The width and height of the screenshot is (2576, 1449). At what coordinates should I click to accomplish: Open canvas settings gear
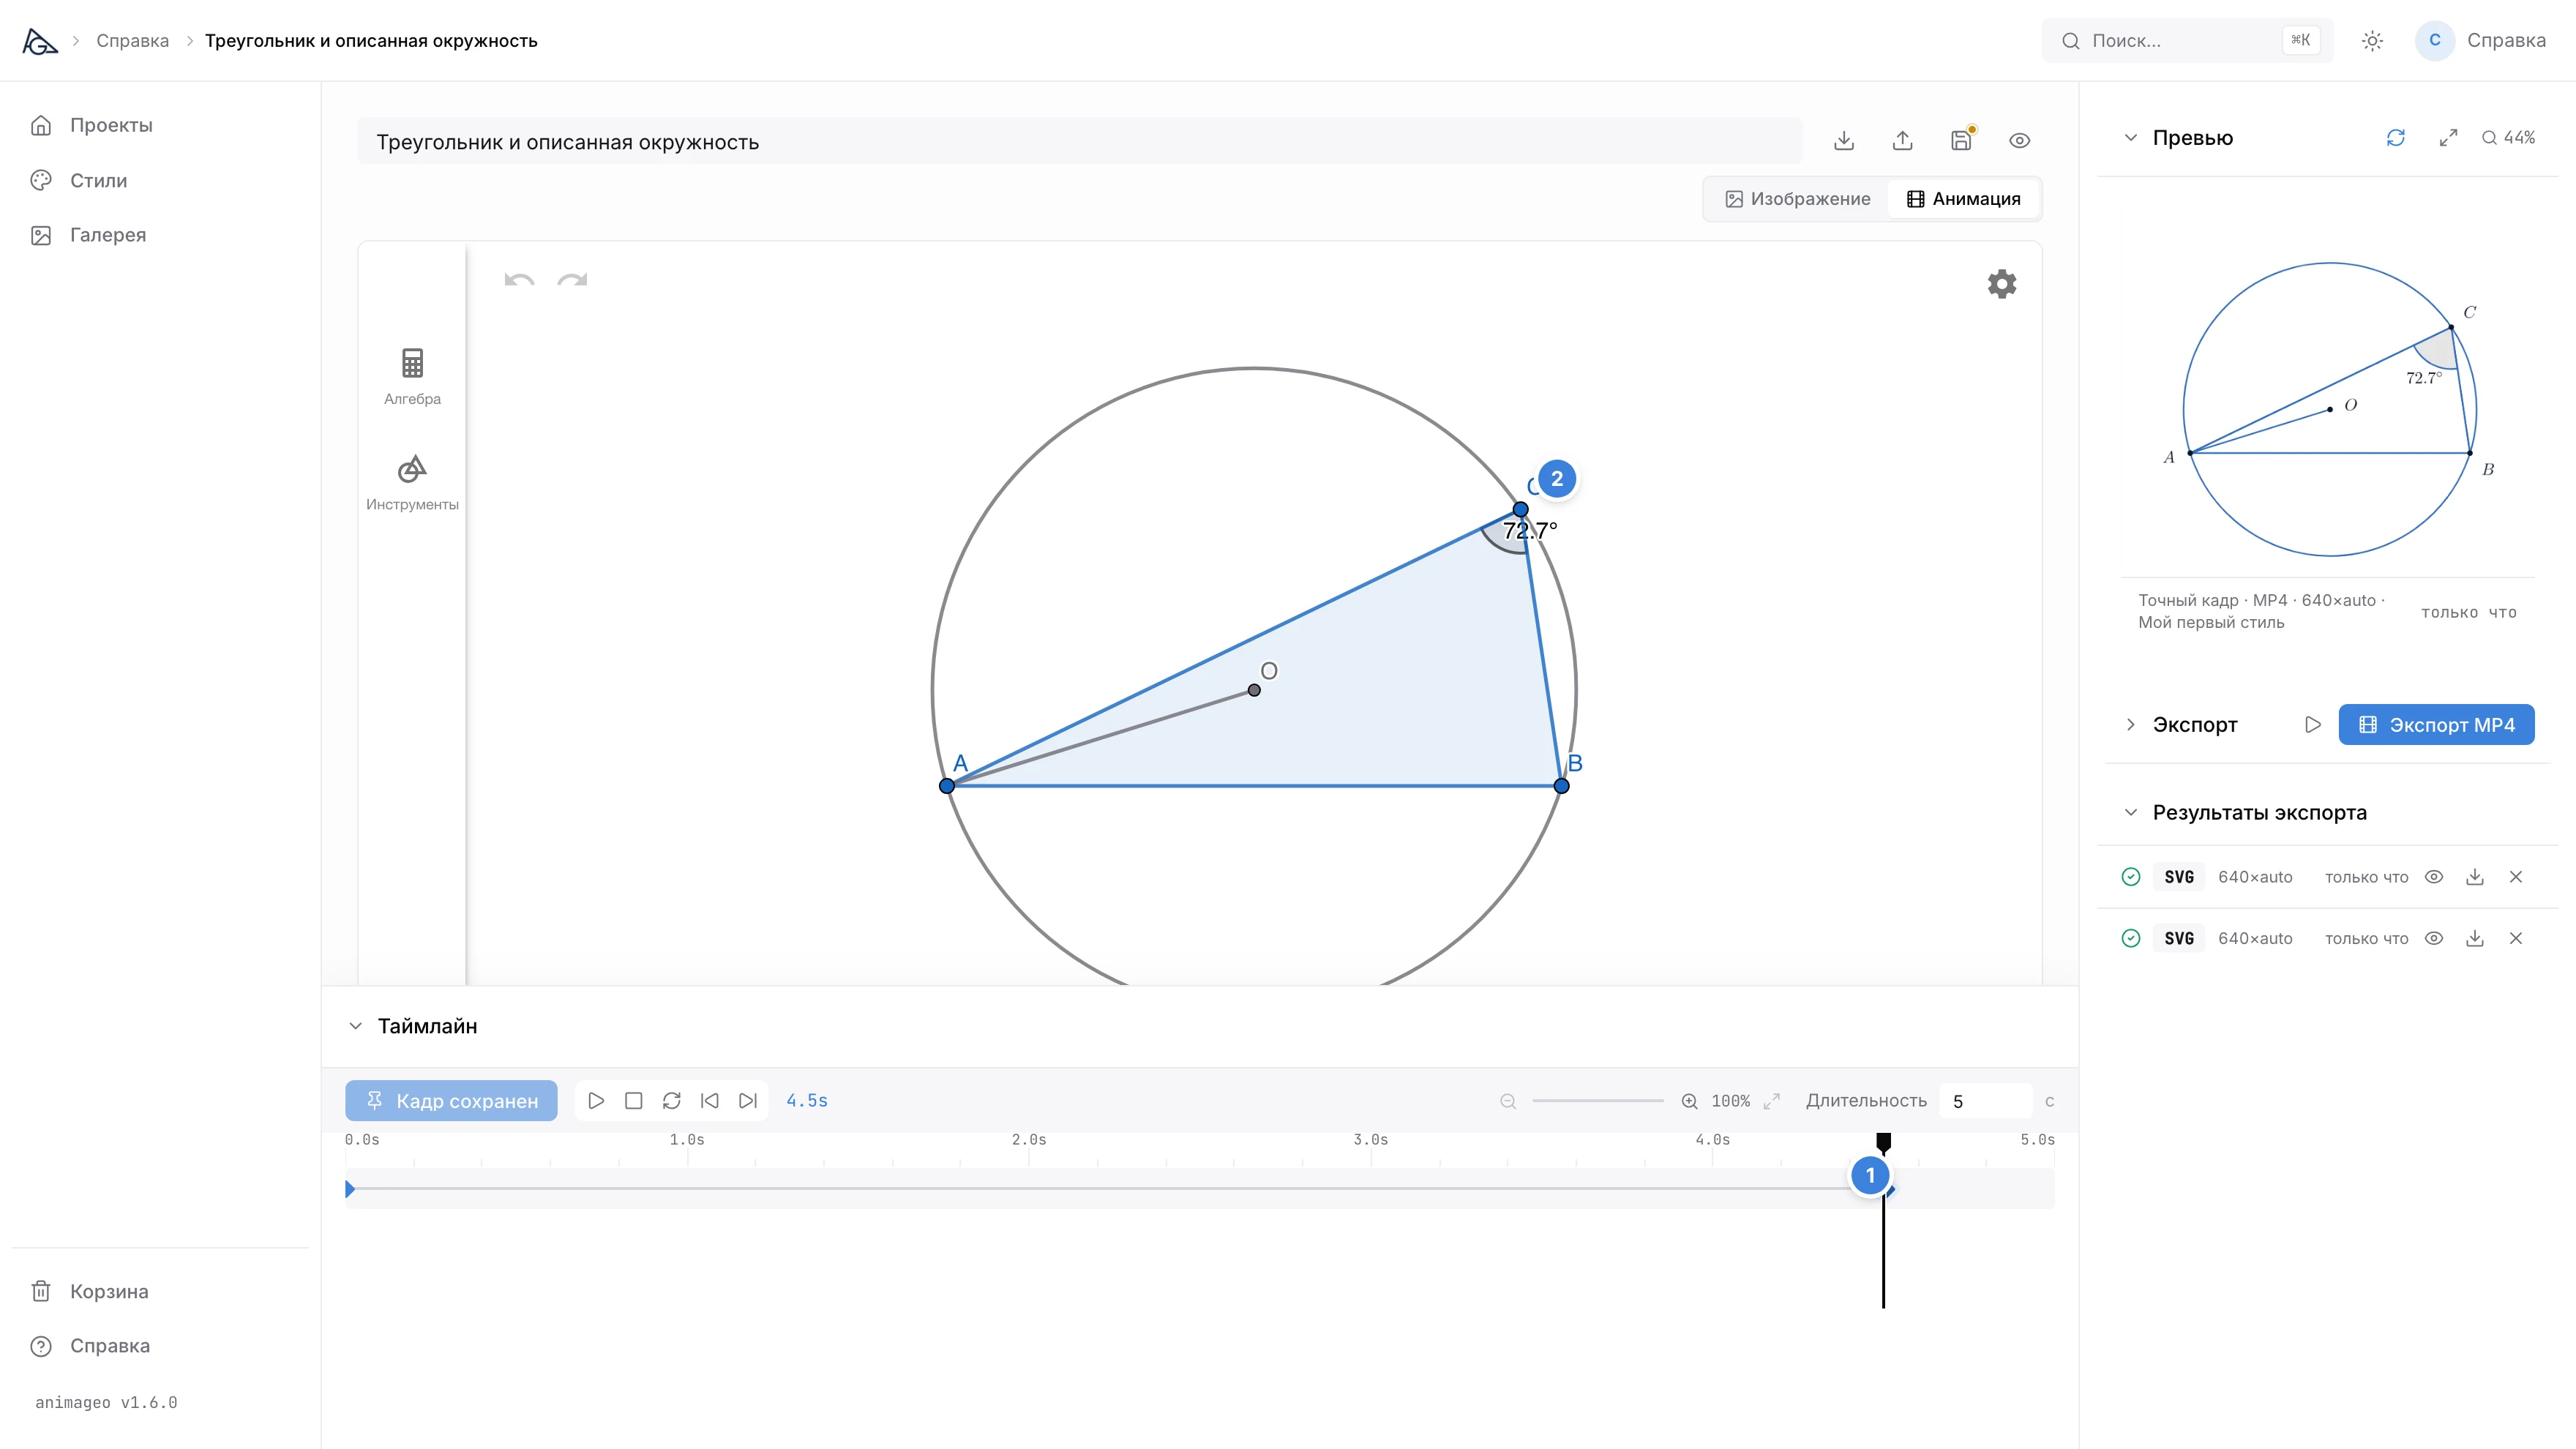pyautogui.click(x=2001, y=284)
